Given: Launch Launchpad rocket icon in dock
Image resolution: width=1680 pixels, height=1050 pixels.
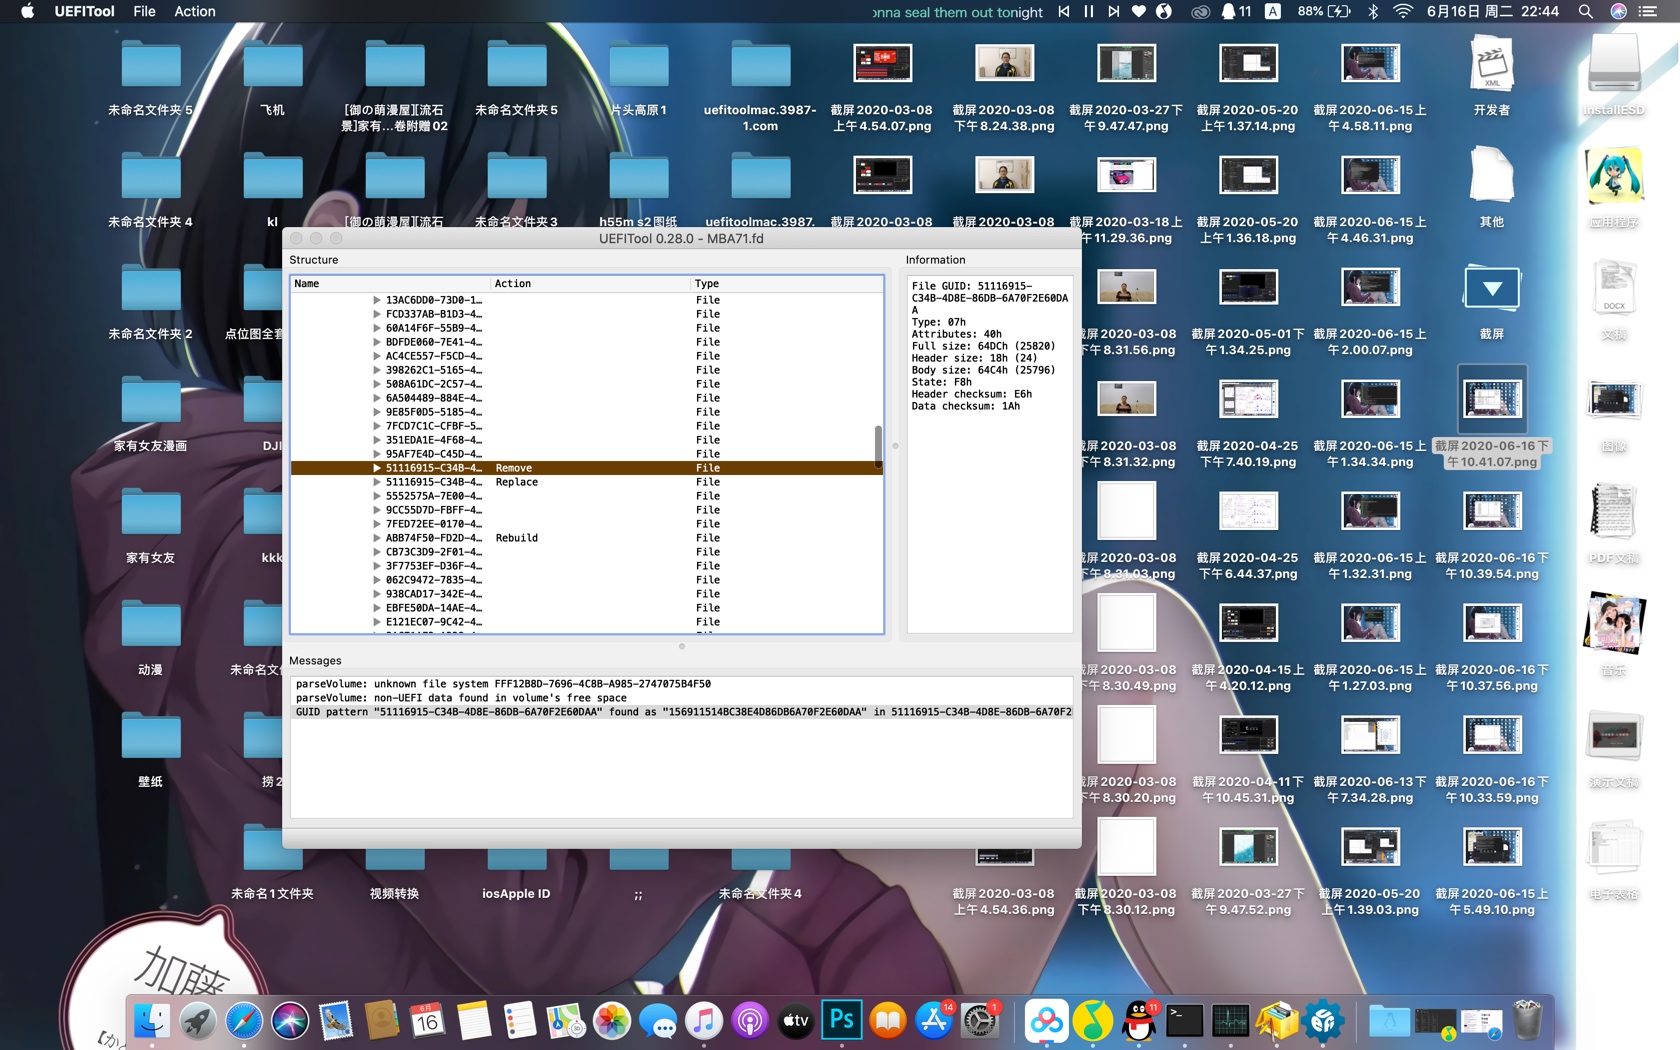Looking at the screenshot, I should pos(198,1021).
